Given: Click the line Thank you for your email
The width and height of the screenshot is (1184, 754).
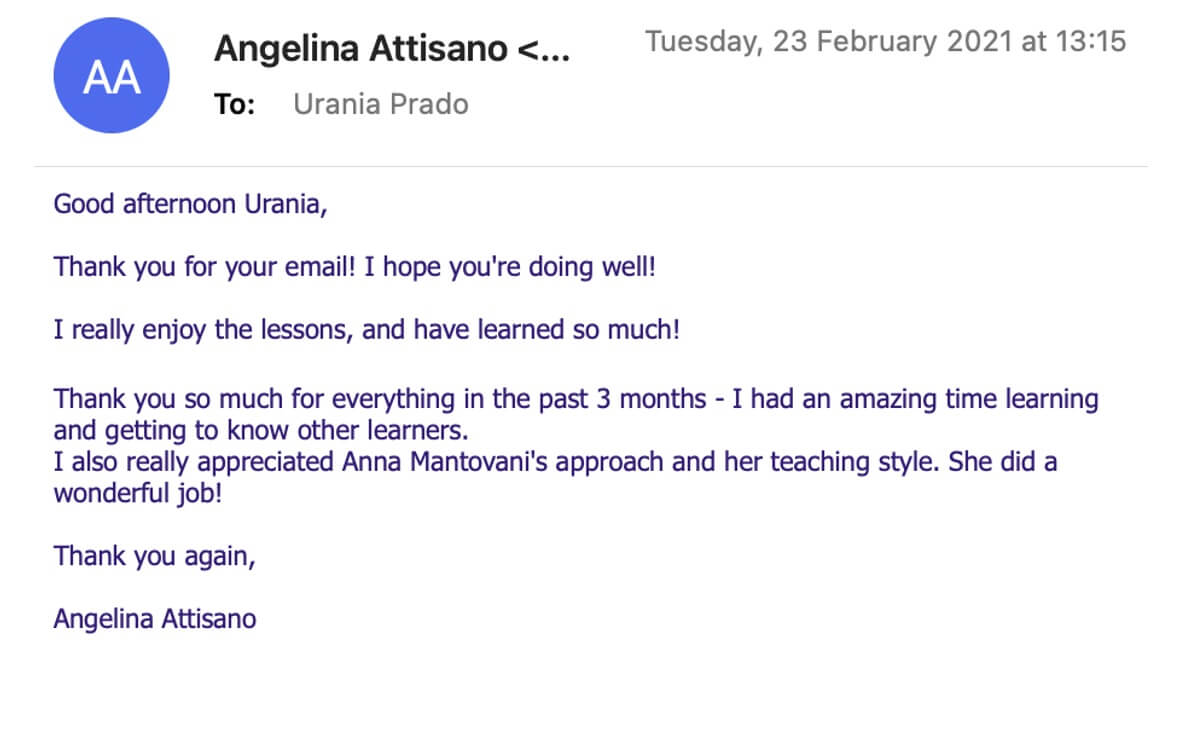Looking at the screenshot, I should (204, 266).
